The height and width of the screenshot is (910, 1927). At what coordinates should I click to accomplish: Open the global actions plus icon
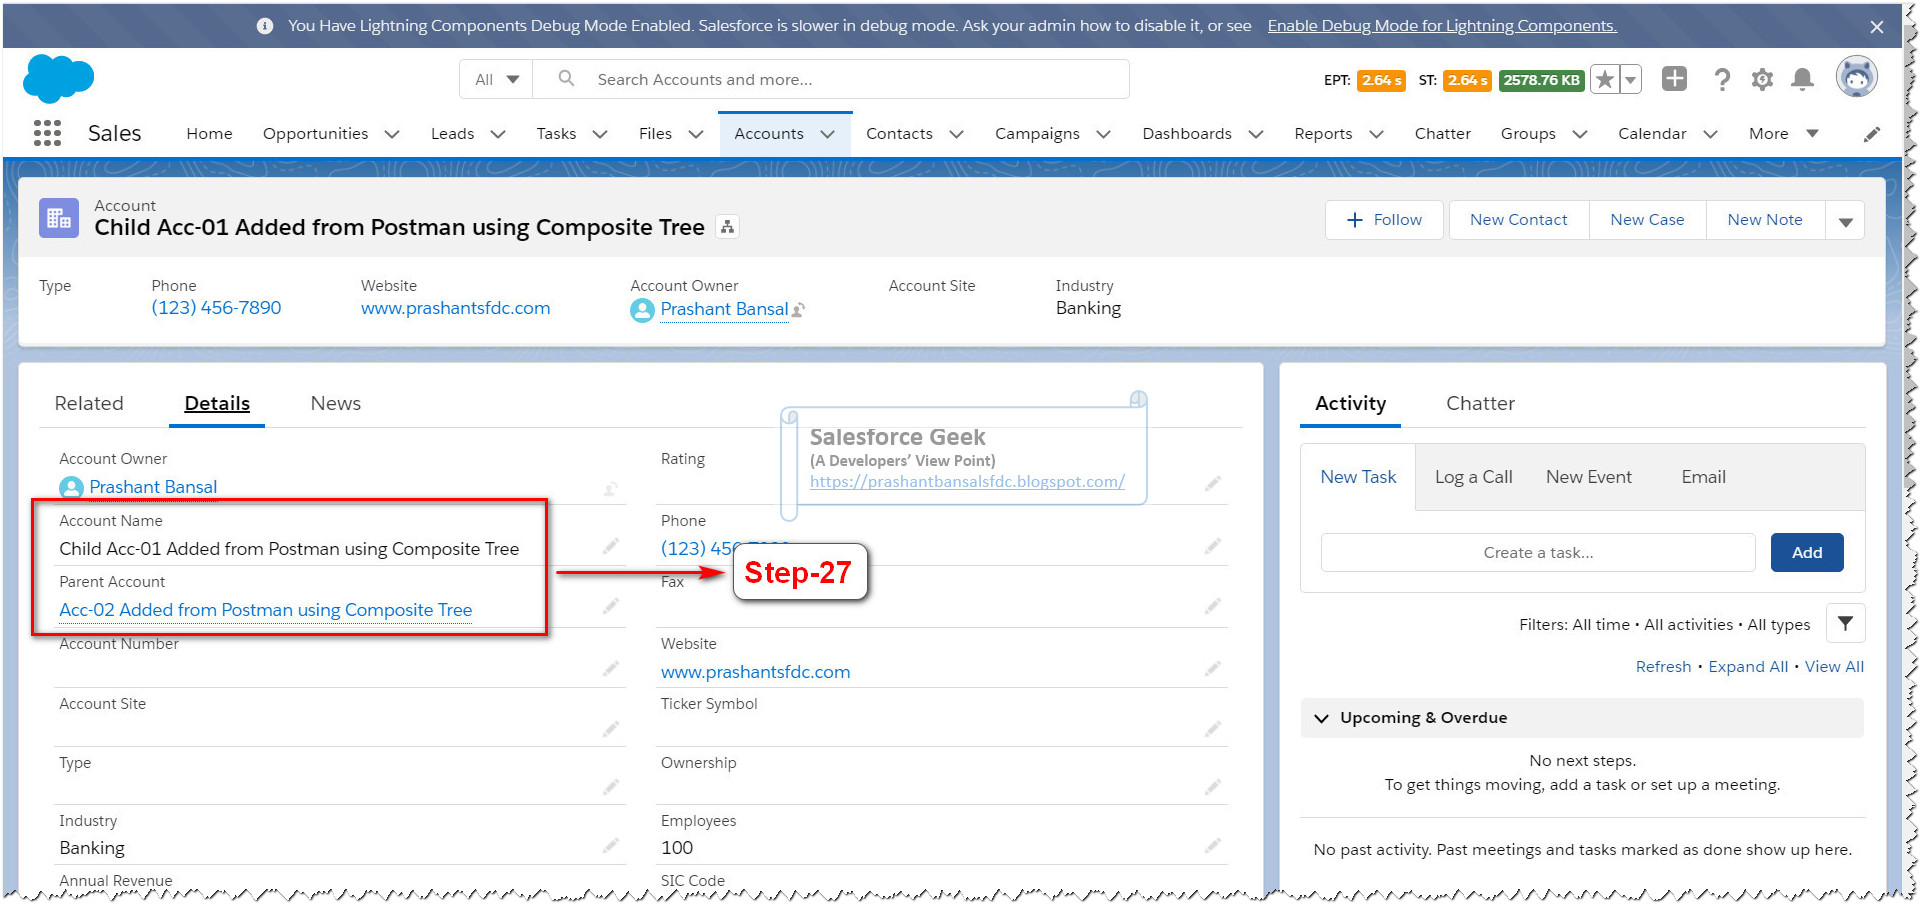click(1674, 79)
